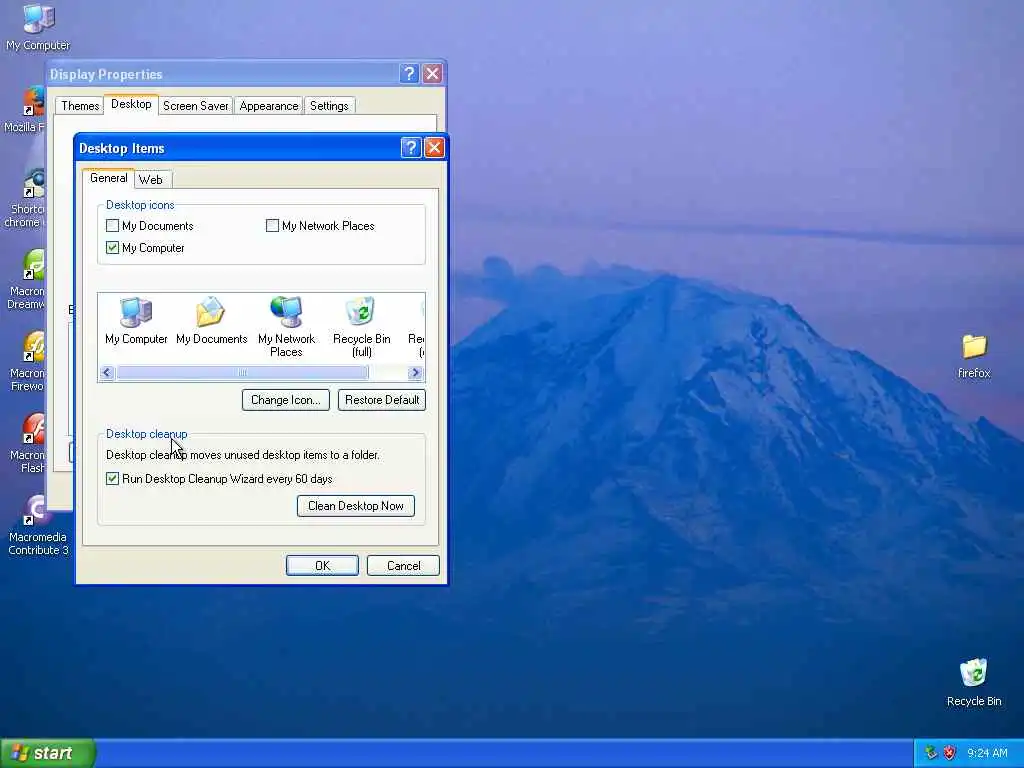
Task: Open the Appearance tab
Action: point(268,106)
